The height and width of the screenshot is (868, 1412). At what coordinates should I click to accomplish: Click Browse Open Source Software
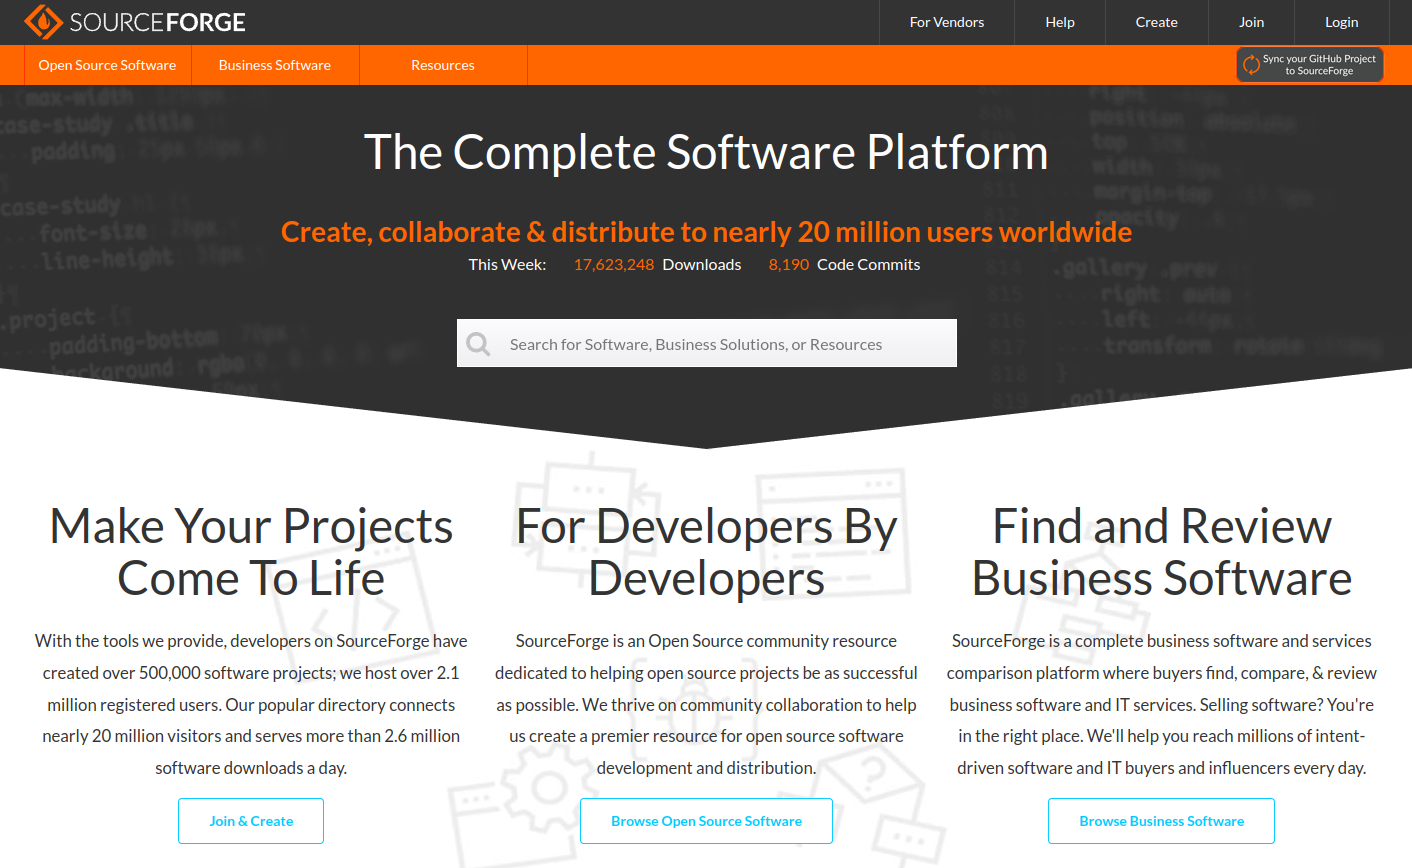[x=706, y=820]
